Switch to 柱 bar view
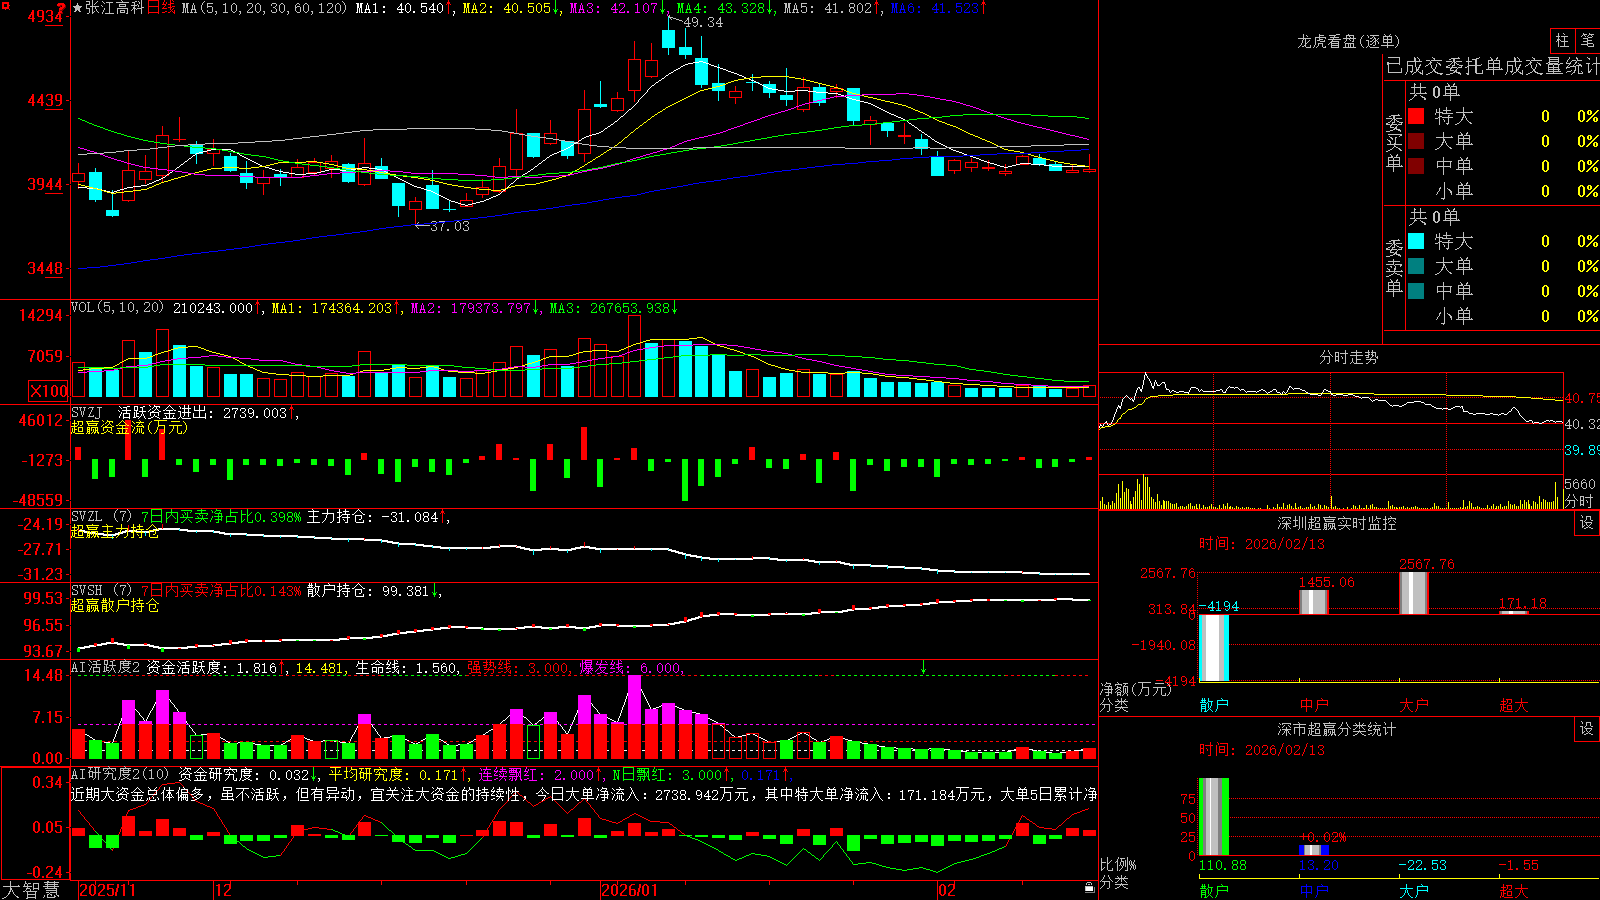 pos(1562,40)
